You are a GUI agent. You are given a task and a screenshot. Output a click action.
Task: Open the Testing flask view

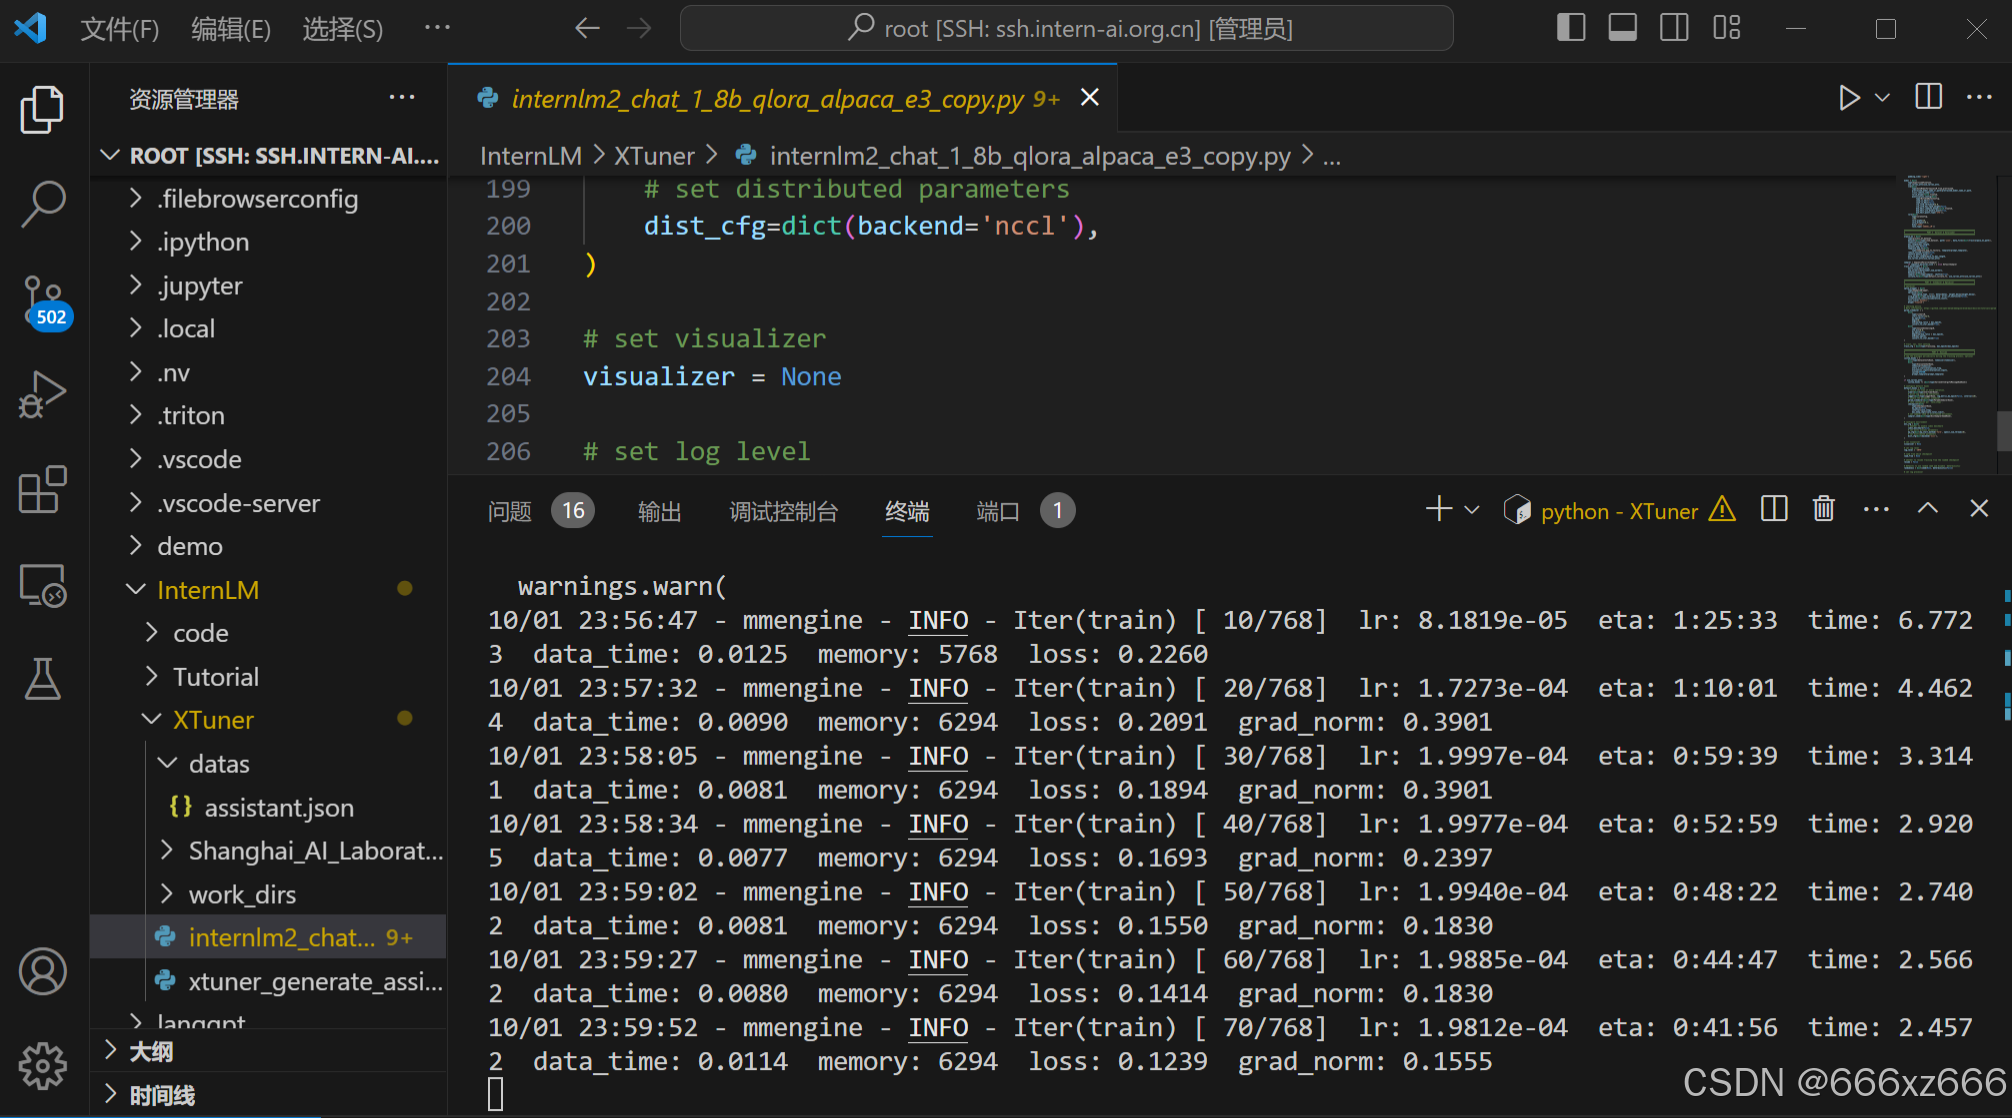pos(43,679)
